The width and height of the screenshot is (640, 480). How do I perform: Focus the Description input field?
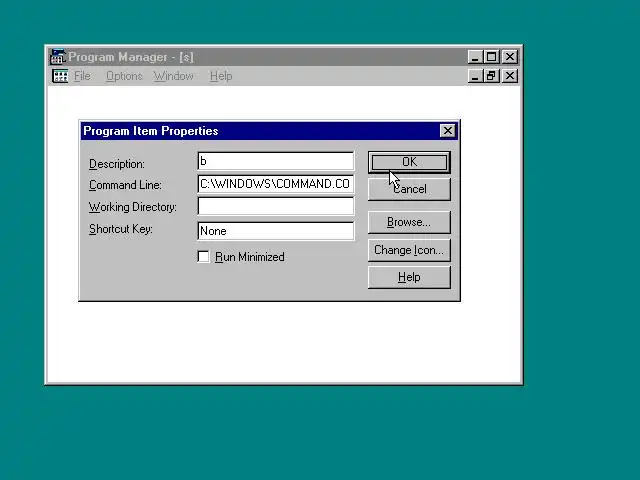(x=276, y=161)
